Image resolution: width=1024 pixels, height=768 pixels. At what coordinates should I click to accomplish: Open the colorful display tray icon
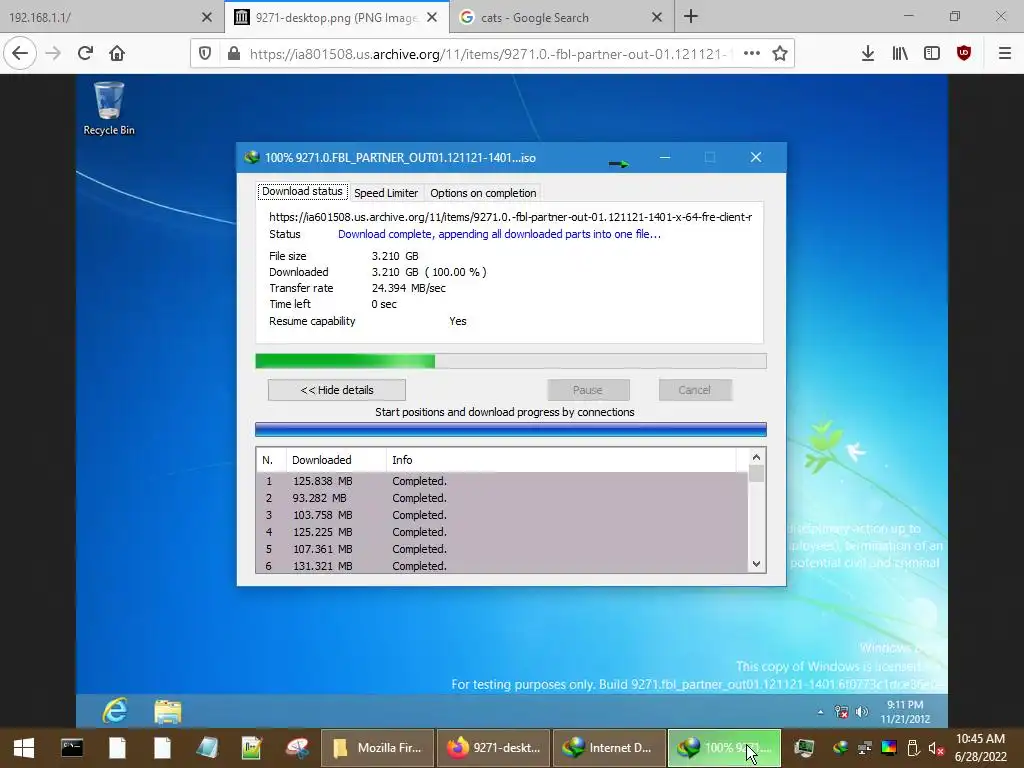[889, 748]
